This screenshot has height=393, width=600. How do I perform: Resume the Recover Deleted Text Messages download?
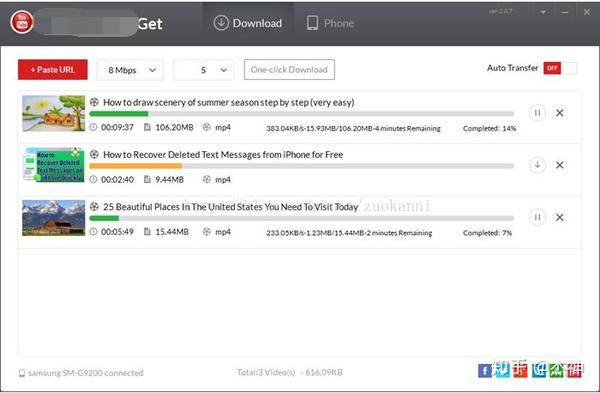click(537, 165)
